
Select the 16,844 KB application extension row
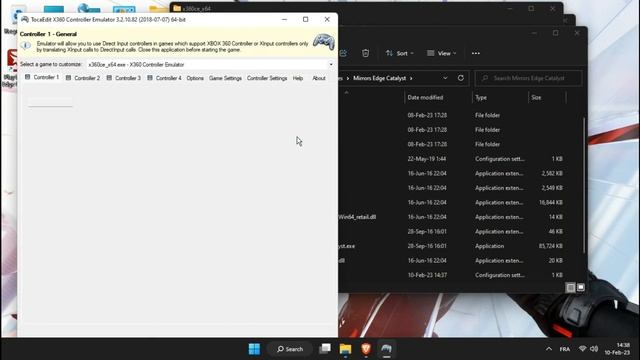click(452, 202)
